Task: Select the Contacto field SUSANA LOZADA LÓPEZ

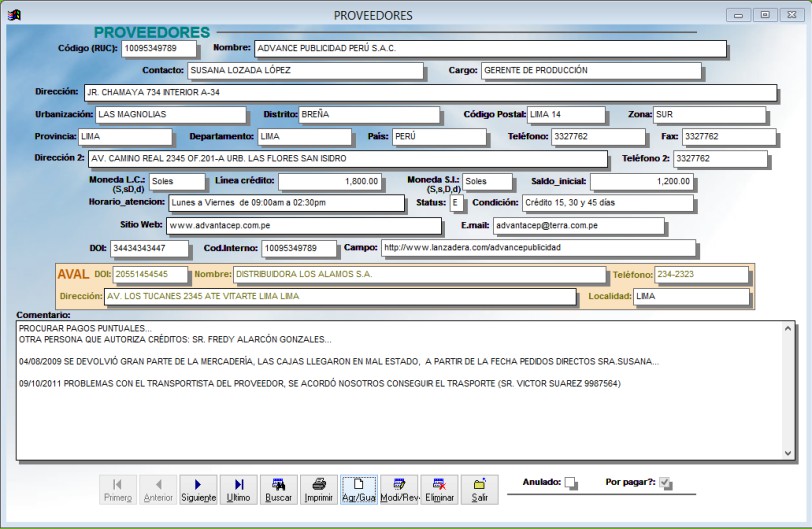Action: [305, 70]
